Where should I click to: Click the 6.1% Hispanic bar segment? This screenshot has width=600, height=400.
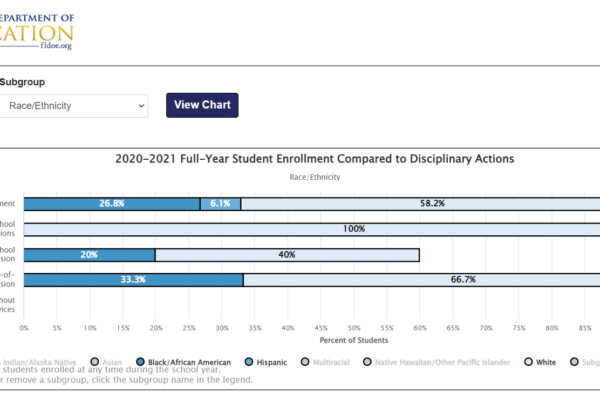tap(220, 204)
